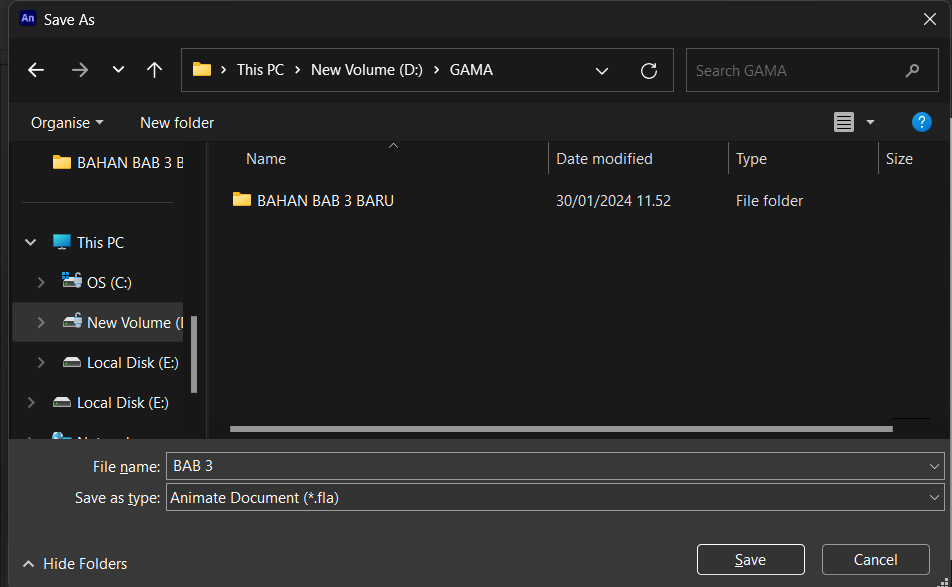Expand the OS (C:) drive node
This screenshot has height=587, width=952.
point(41,283)
